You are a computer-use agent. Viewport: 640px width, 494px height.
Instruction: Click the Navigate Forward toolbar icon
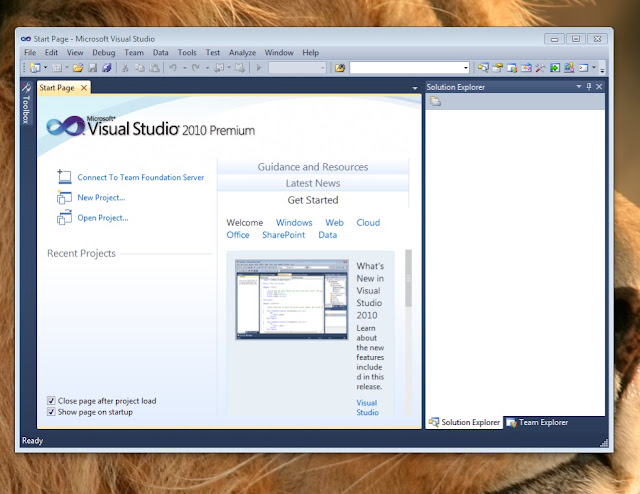240,68
